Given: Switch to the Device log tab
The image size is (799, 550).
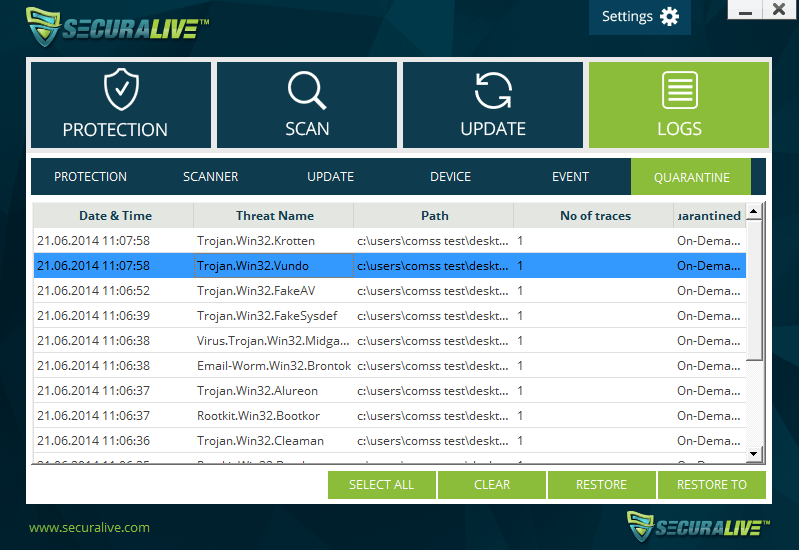Looking at the screenshot, I should pos(450,177).
